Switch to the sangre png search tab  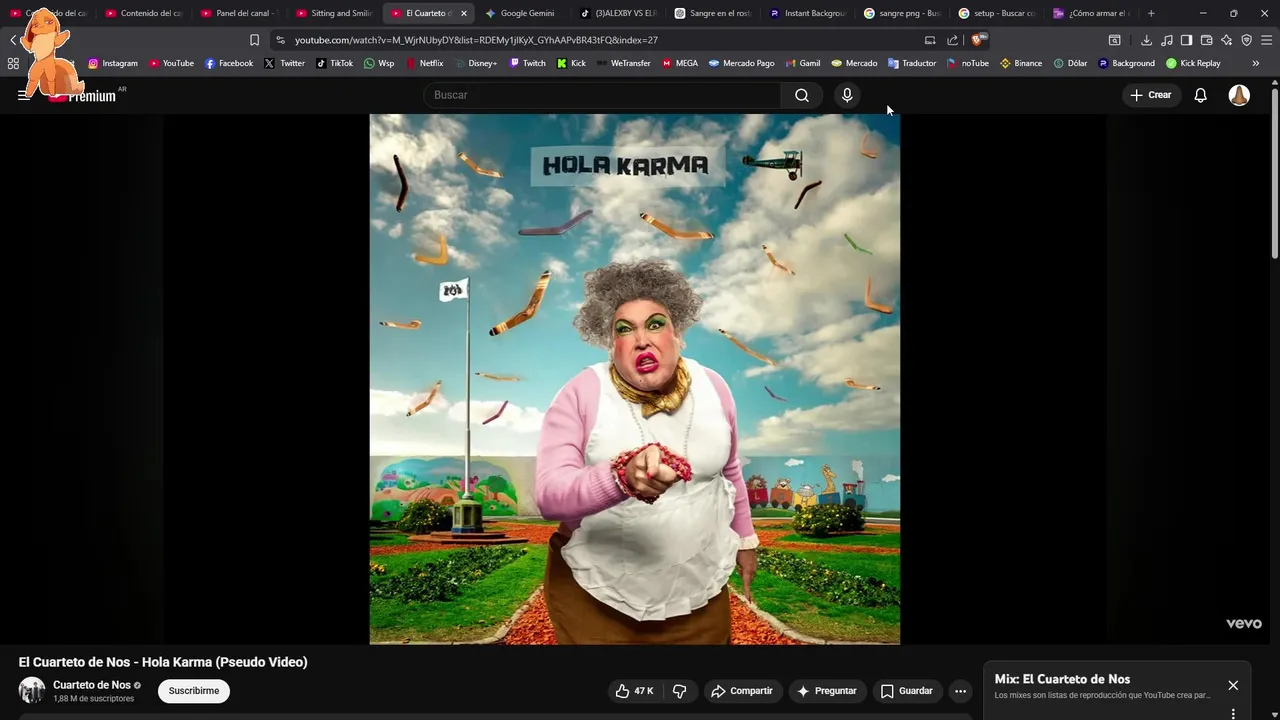point(902,13)
